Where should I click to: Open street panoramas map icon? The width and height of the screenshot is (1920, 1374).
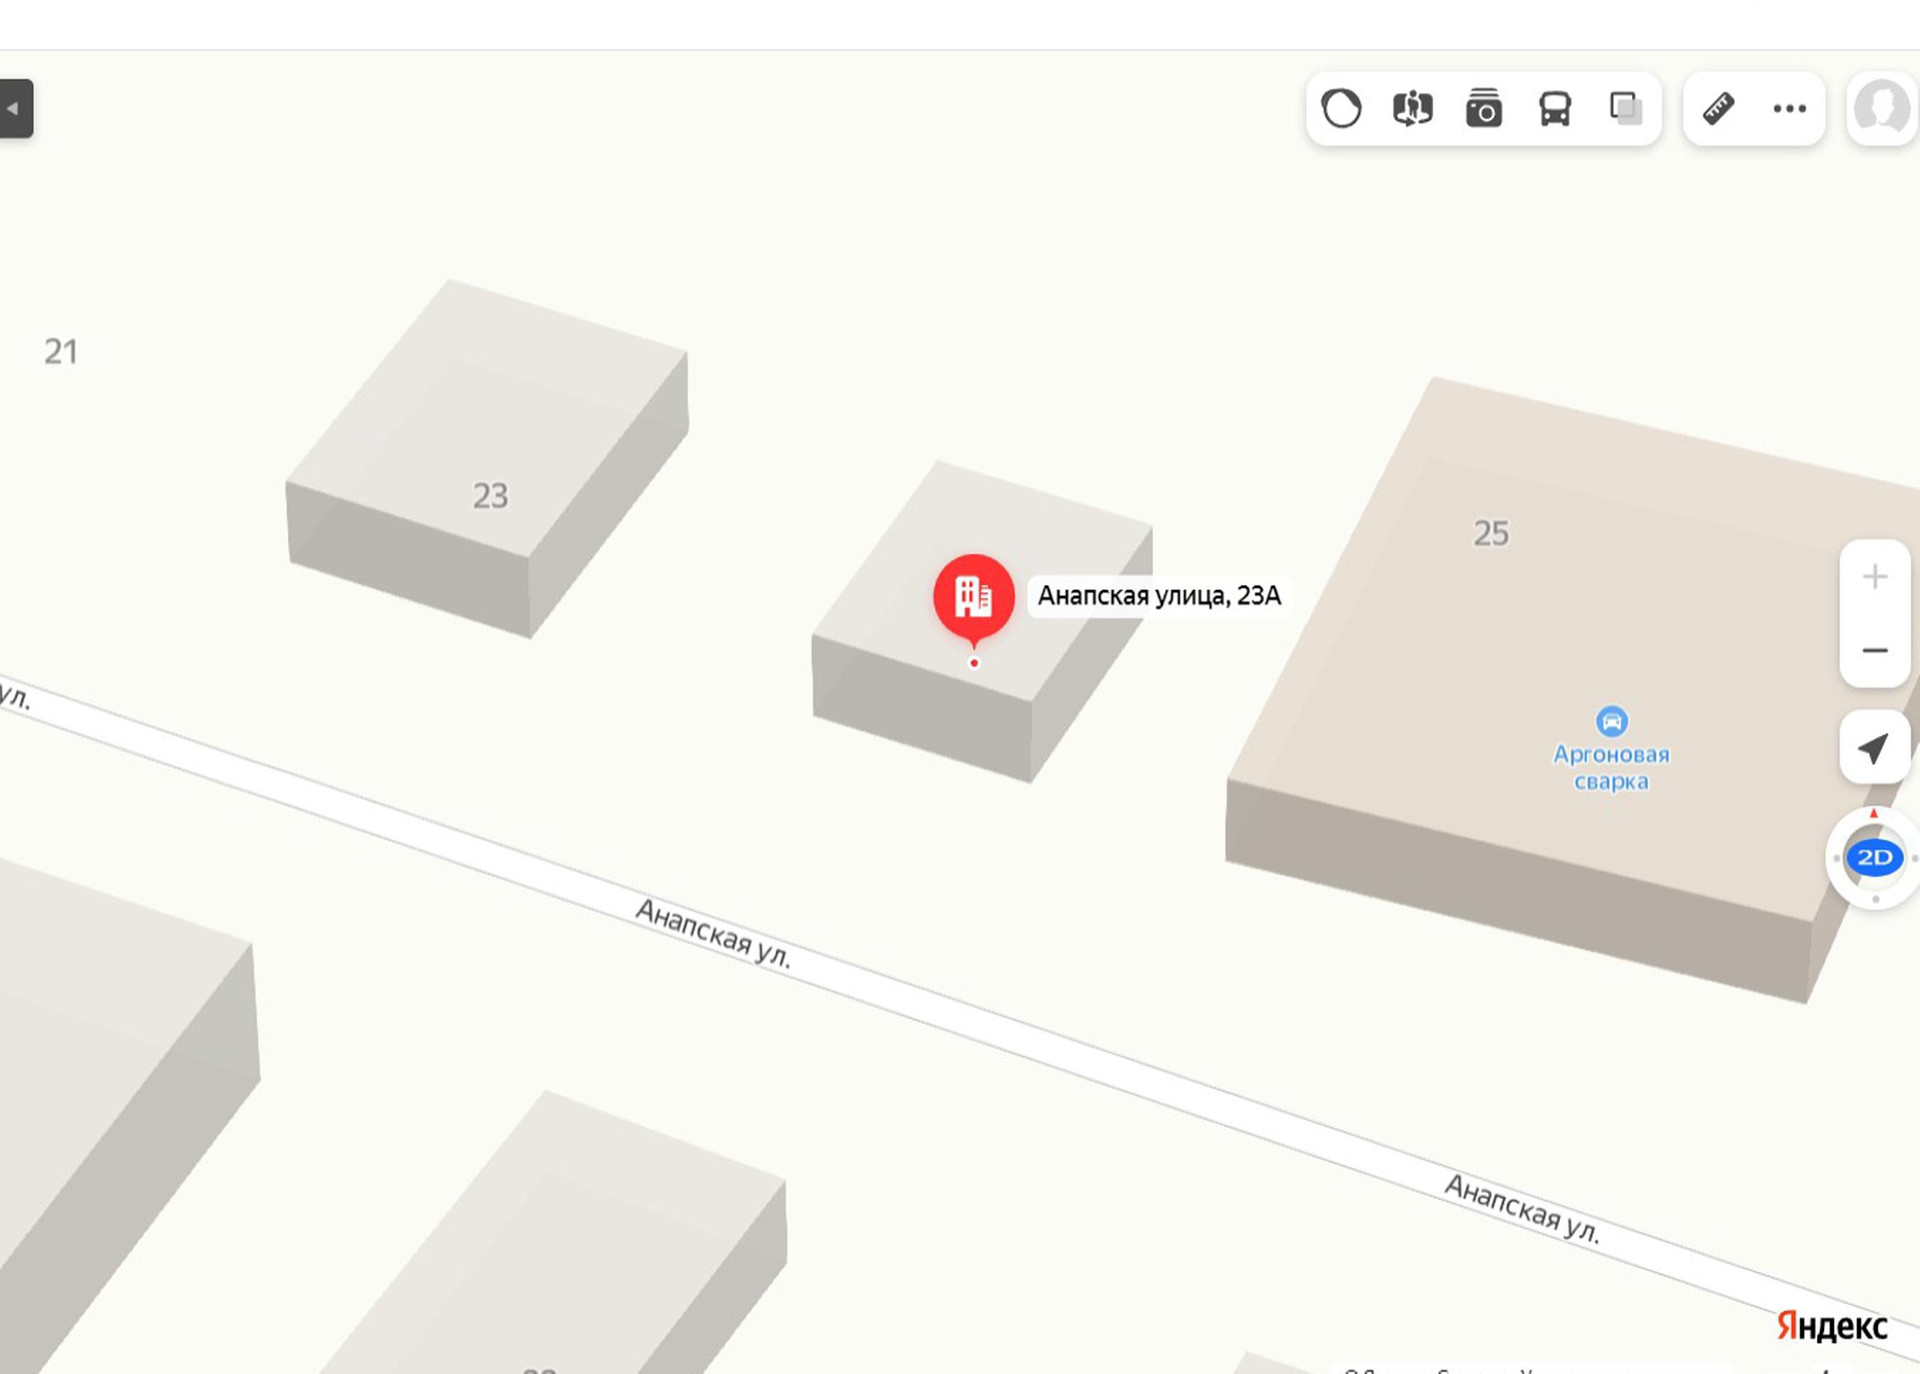pos(1412,108)
